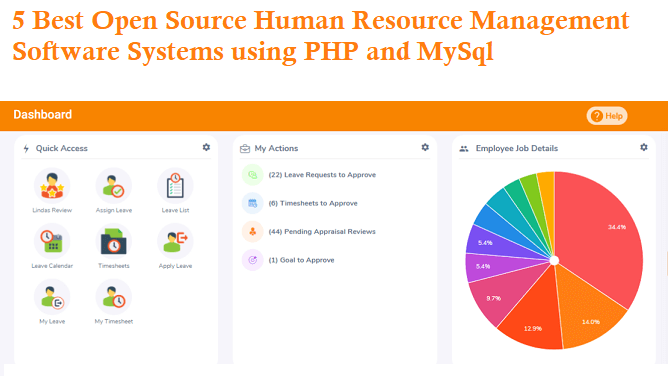The image size is (671, 376).
Task: Click the Dashboard header title
Action: point(42,115)
